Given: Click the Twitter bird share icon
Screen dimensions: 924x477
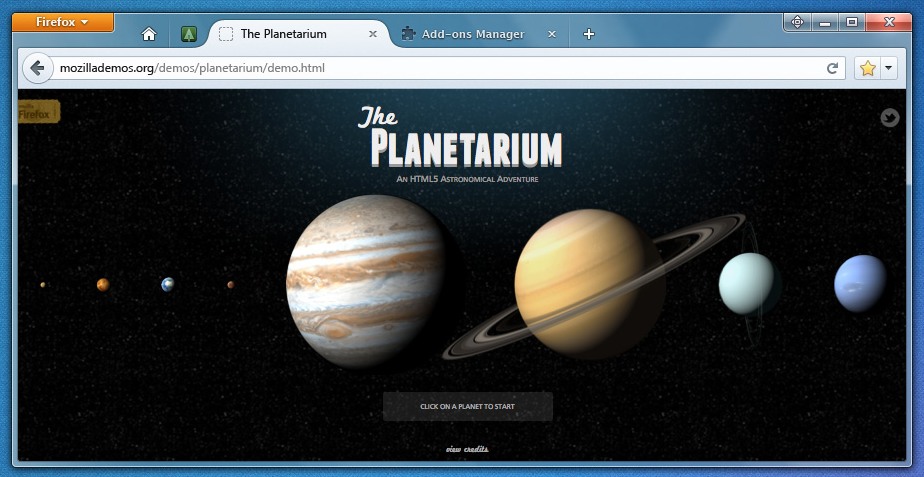Looking at the screenshot, I should coord(889,118).
